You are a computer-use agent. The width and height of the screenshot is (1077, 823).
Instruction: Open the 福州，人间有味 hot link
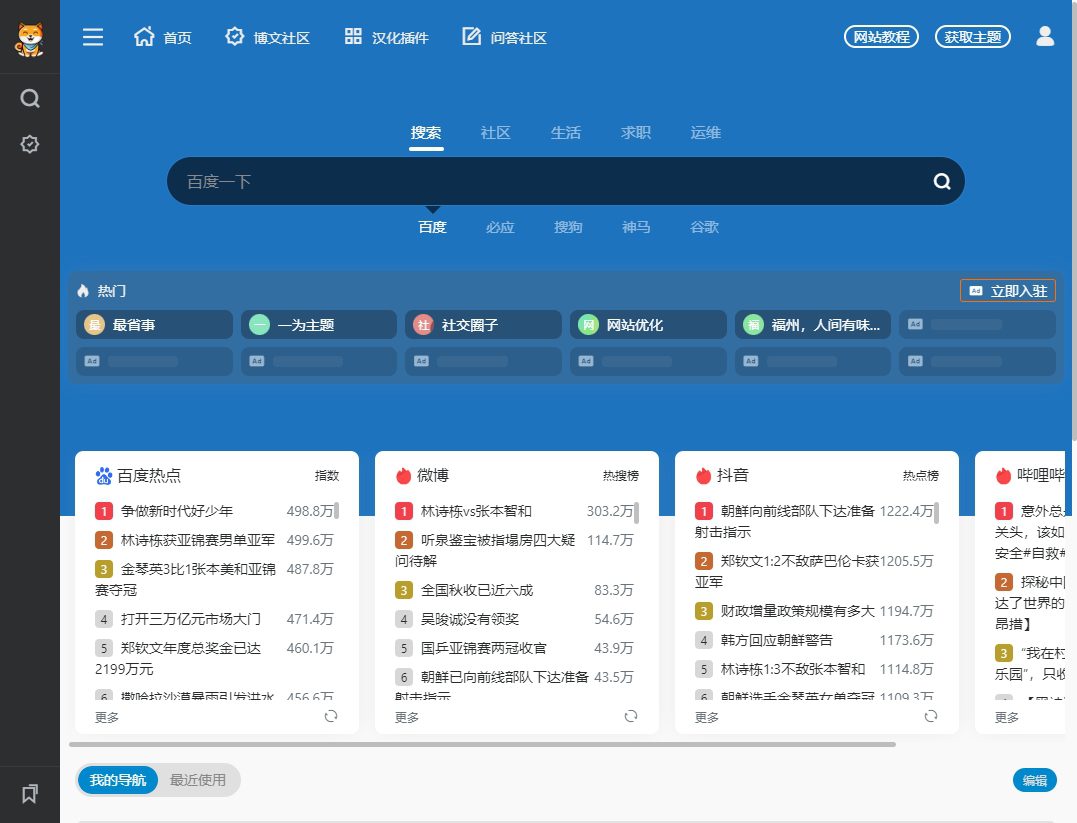point(813,324)
